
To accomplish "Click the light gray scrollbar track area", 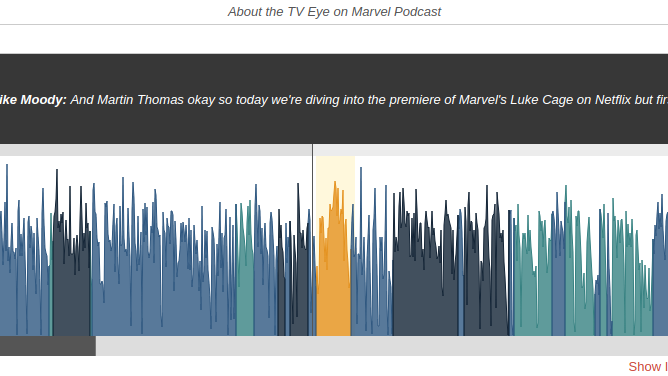I will point(382,346).
